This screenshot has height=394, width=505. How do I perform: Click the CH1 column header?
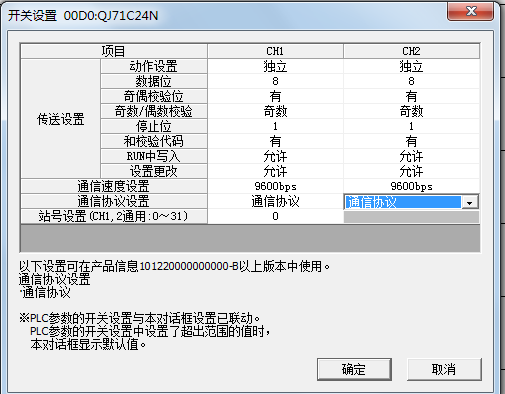click(x=275, y=51)
